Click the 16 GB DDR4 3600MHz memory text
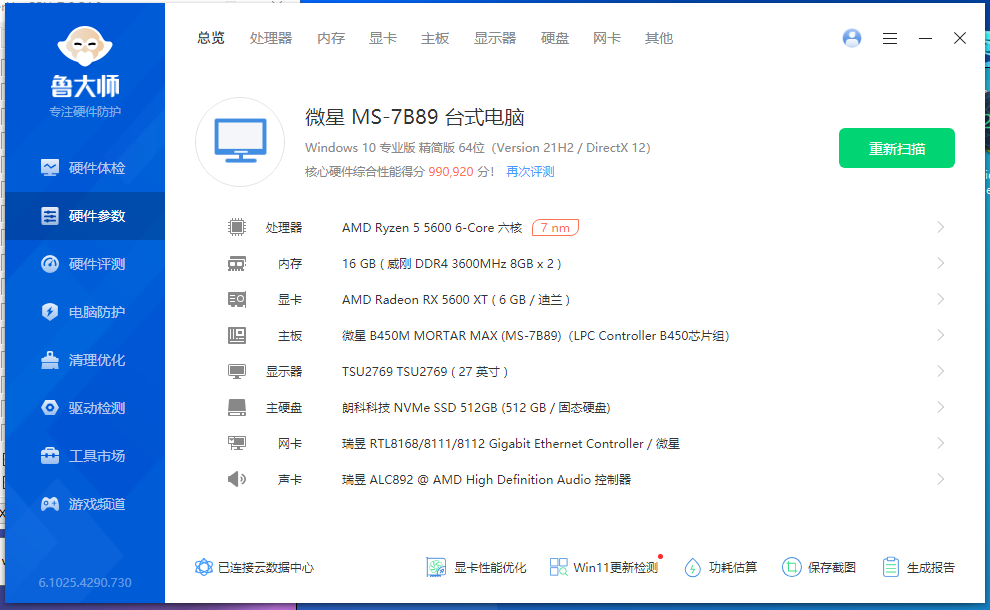990x610 pixels. pyautogui.click(x=451, y=263)
